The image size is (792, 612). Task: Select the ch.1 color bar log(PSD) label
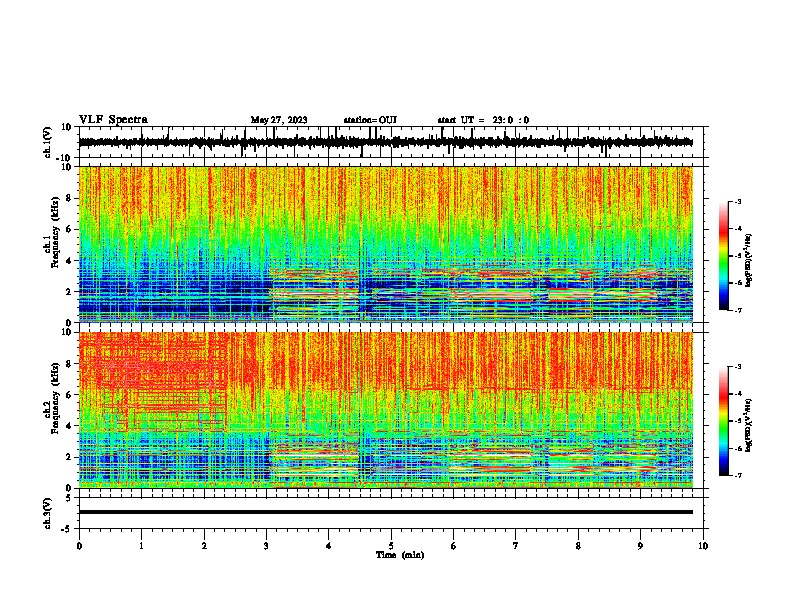749,261
